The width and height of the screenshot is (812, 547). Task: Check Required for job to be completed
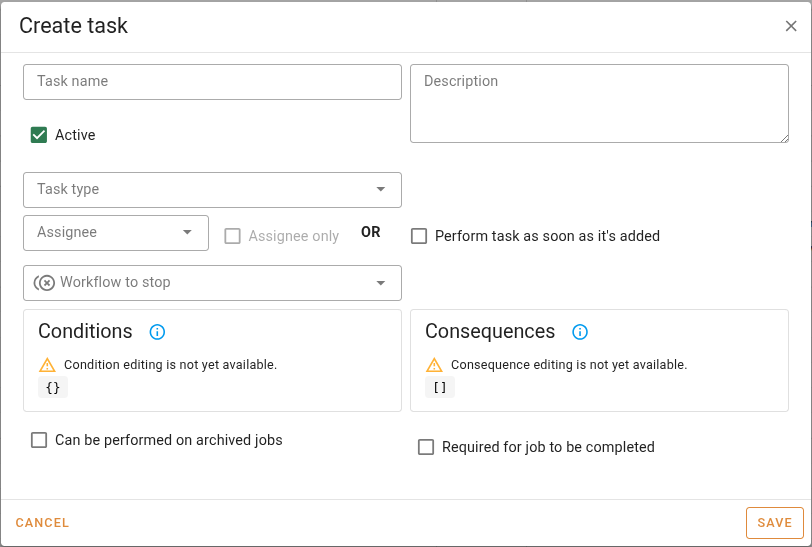point(426,447)
